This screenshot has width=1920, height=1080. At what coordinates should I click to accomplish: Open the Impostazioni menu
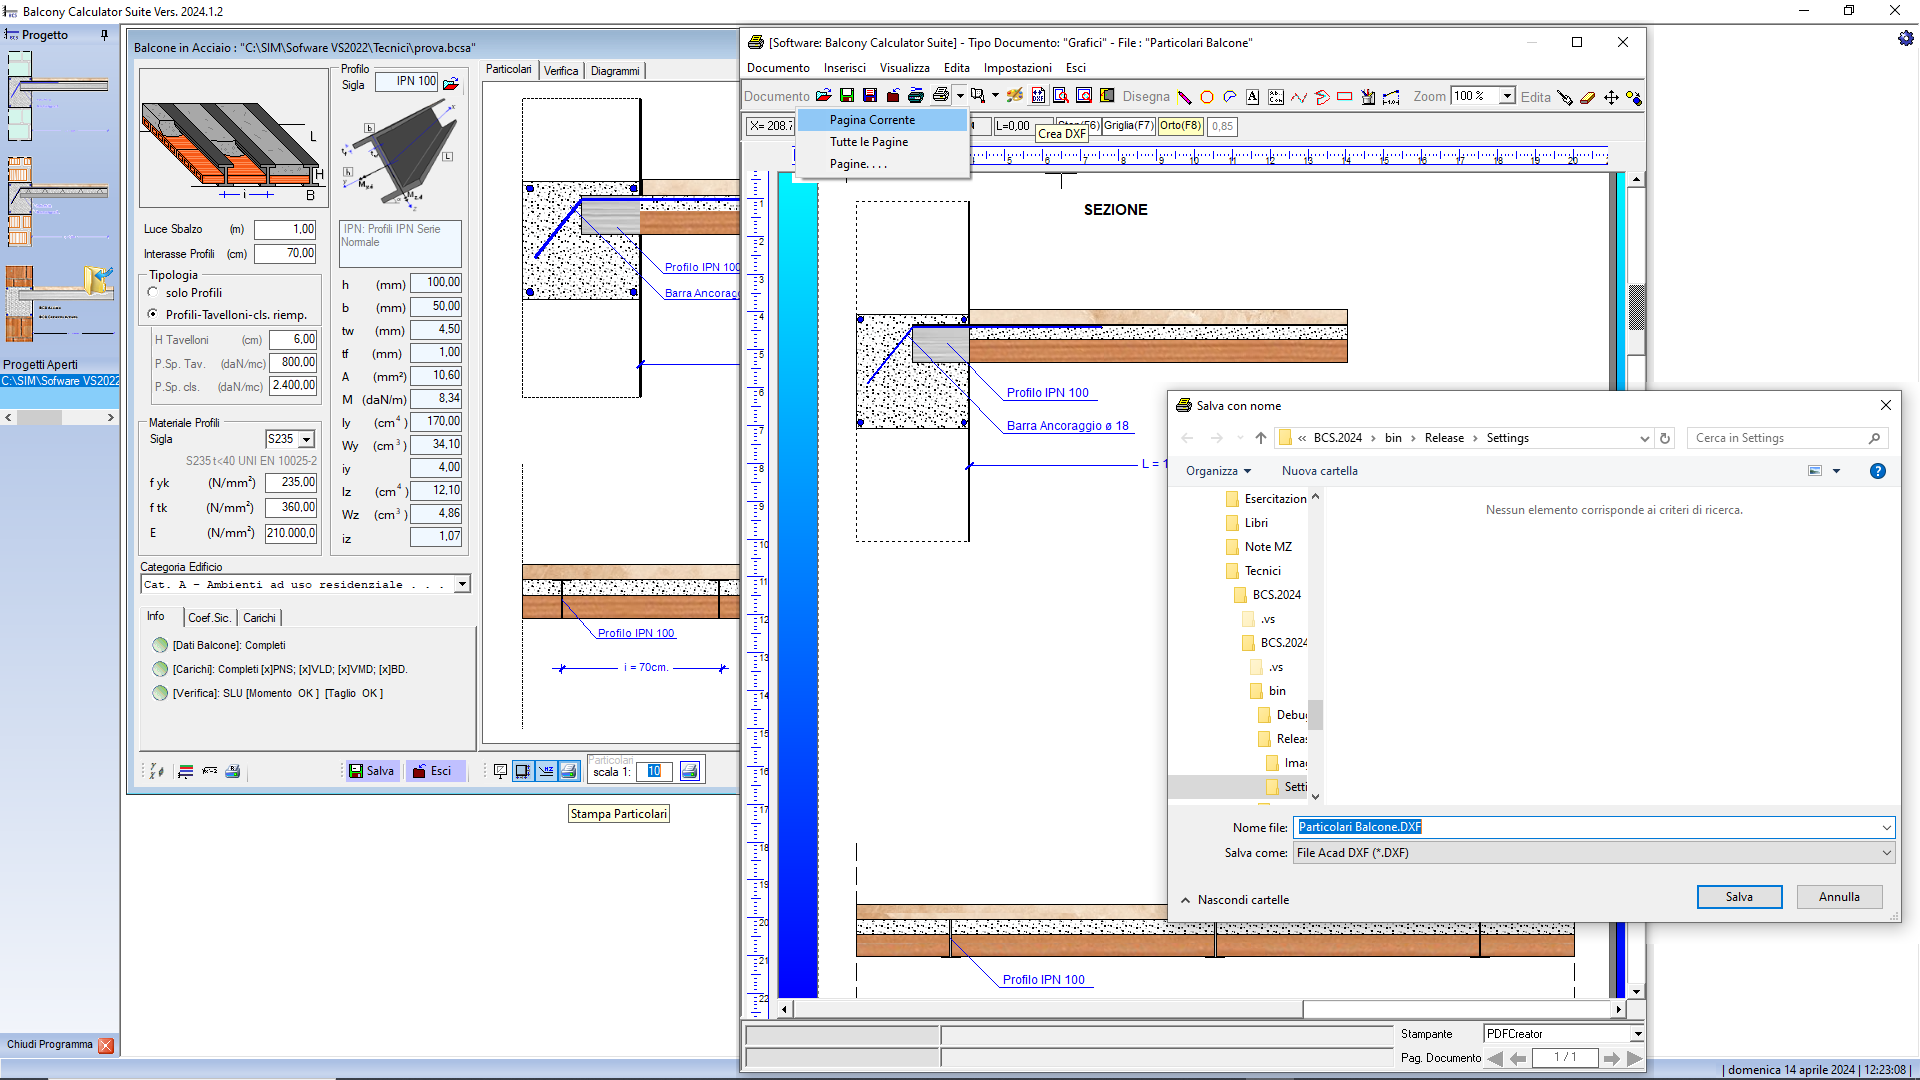(x=1017, y=68)
